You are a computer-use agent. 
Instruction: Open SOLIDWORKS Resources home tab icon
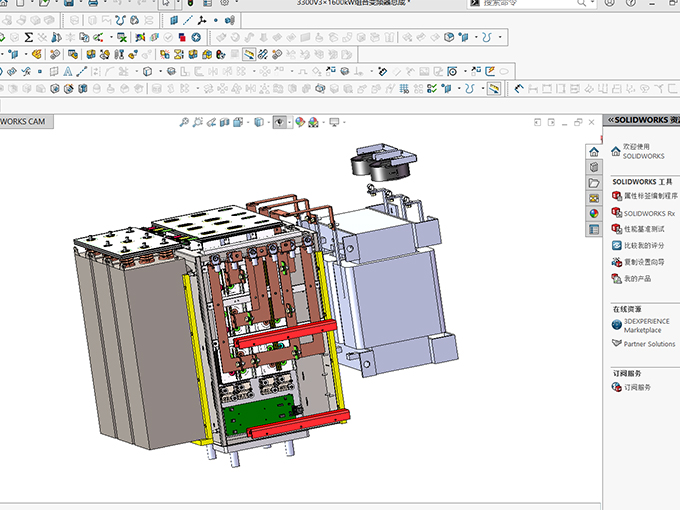[x=594, y=151]
